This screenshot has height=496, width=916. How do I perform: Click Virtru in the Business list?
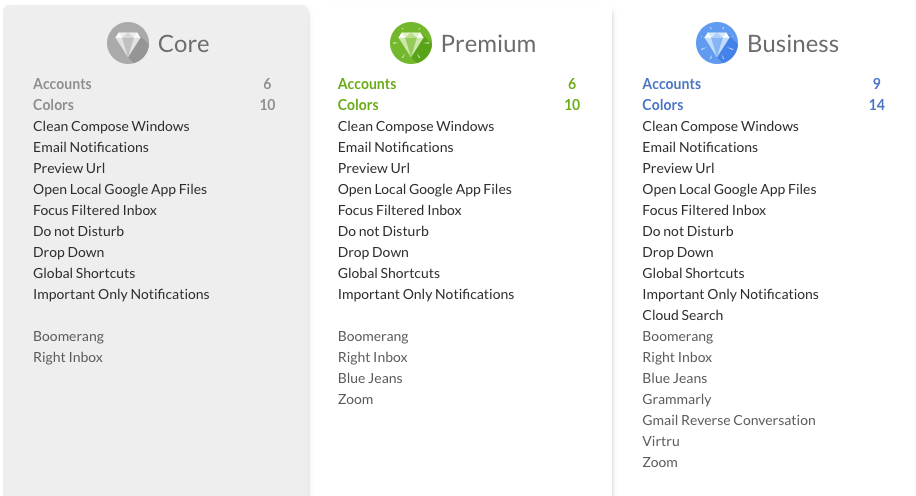[x=661, y=441]
